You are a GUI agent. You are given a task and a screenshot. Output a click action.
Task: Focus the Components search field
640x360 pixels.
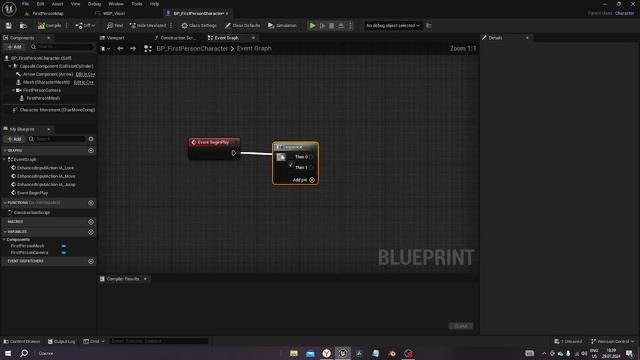click(x=62, y=47)
